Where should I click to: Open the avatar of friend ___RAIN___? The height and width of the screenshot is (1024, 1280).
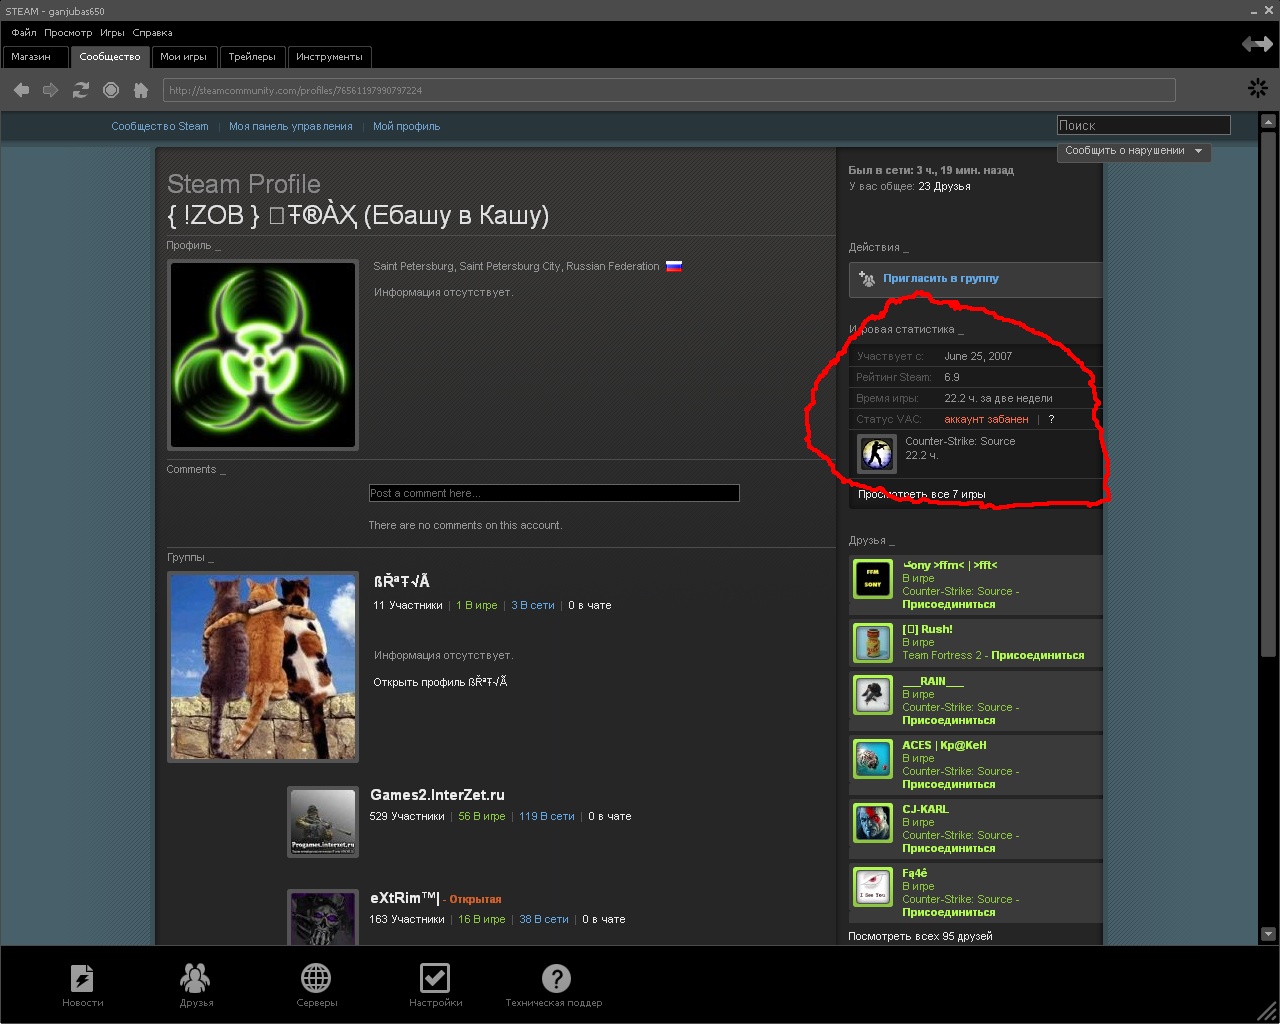coord(872,695)
